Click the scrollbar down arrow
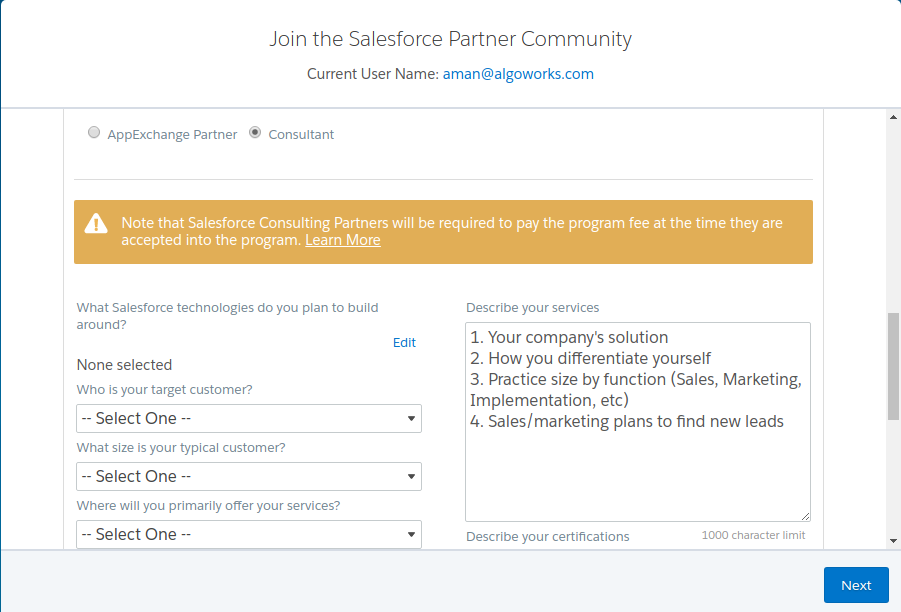 (x=893, y=541)
